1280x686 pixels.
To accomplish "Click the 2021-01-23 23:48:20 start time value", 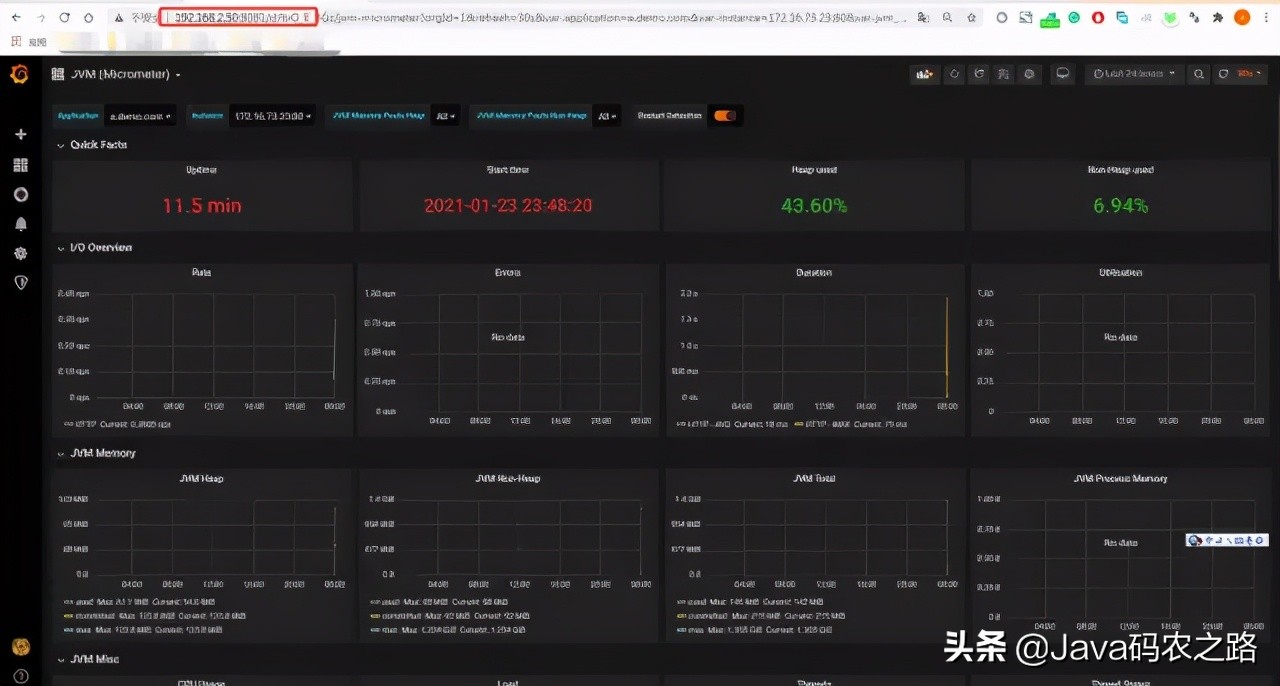I will [x=508, y=205].
